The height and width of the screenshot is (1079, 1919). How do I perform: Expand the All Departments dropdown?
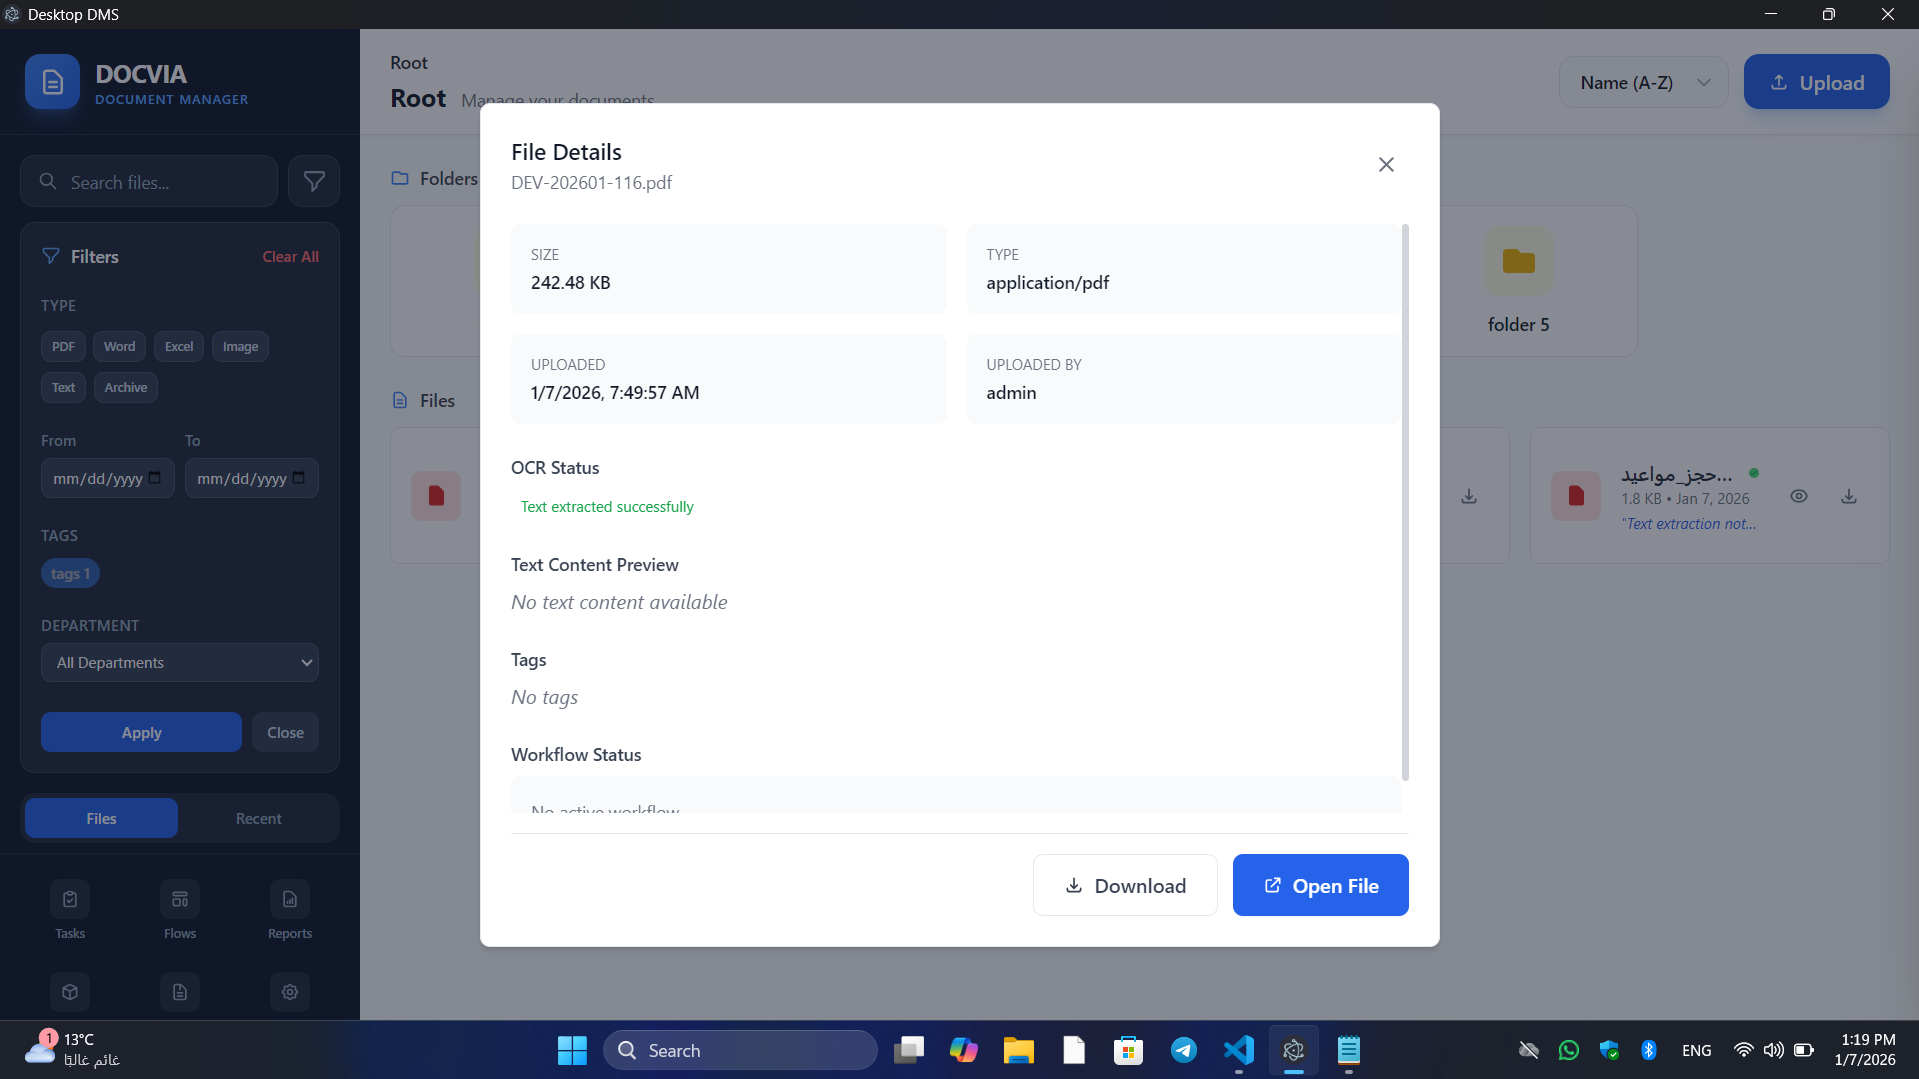pyautogui.click(x=180, y=662)
